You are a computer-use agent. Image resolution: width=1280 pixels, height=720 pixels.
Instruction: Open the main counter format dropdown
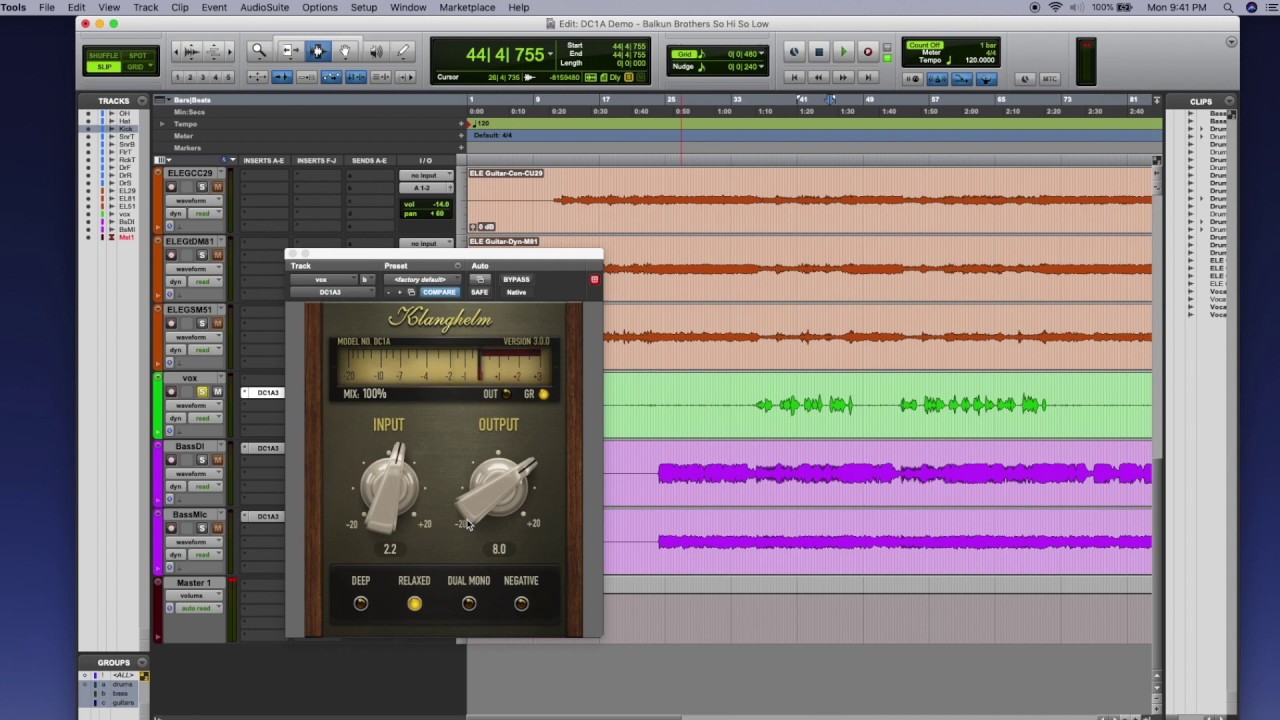[x=550, y=55]
